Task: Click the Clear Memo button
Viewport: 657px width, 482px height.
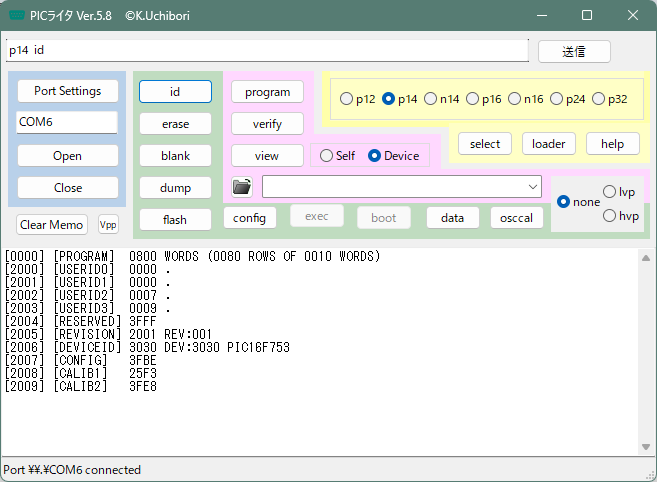Action: pos(52,225)
